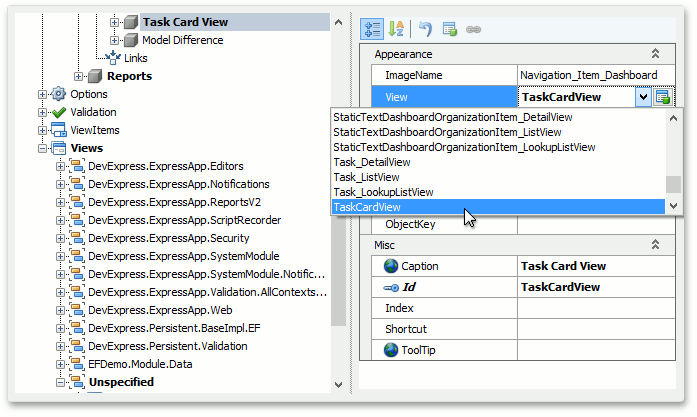The image size is (697, 417).
Task: Click the Links node icon
Action: [x=113, y=58]
